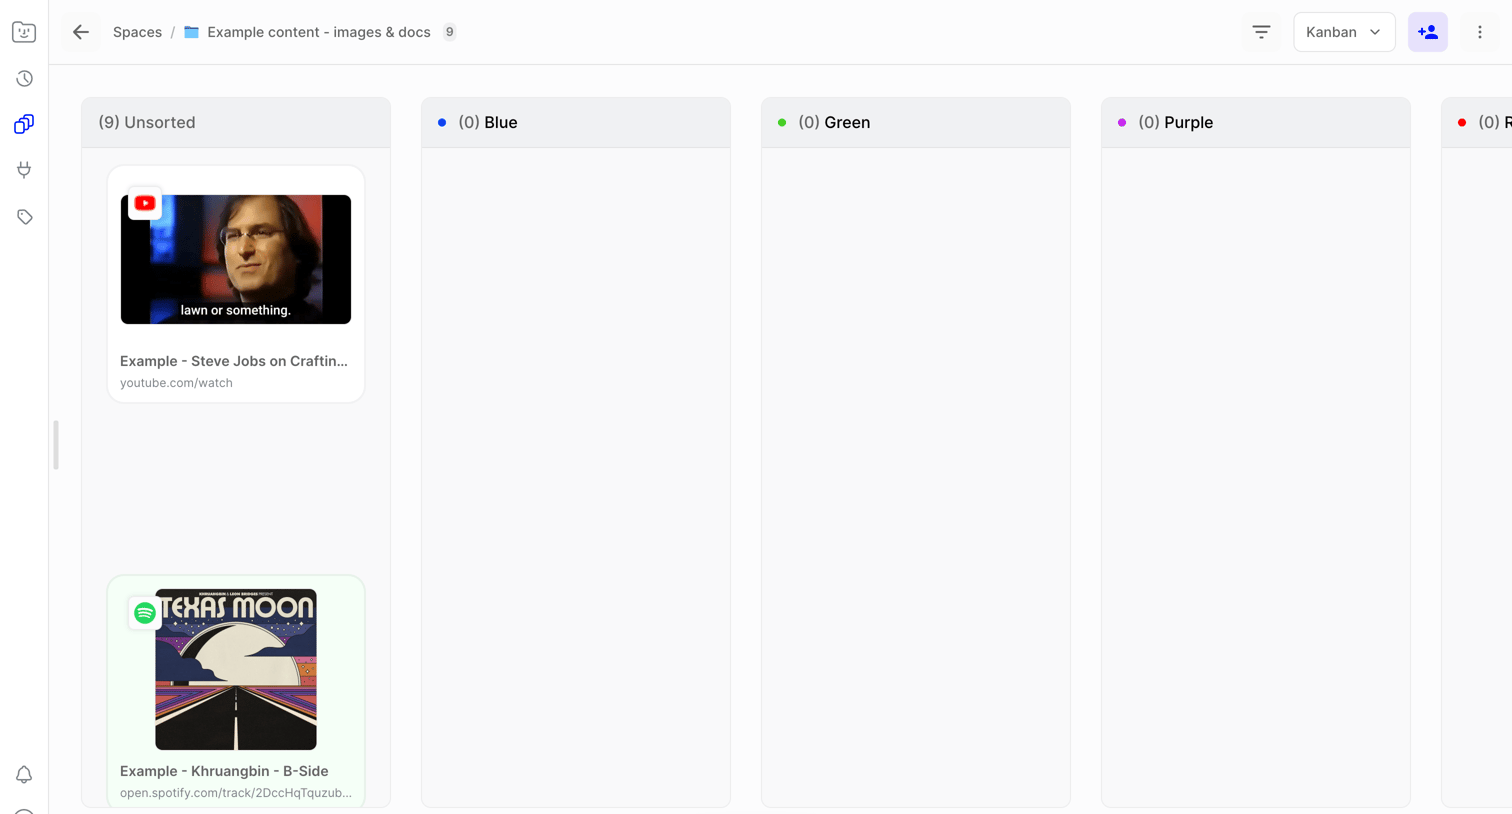
Task: Select the Green column header
Action: click(x=916, y=122)
